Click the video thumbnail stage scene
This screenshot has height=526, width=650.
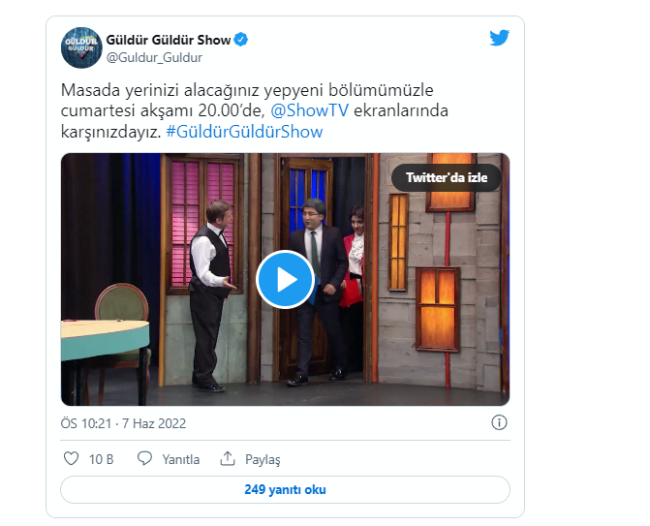tap(285, 279)
